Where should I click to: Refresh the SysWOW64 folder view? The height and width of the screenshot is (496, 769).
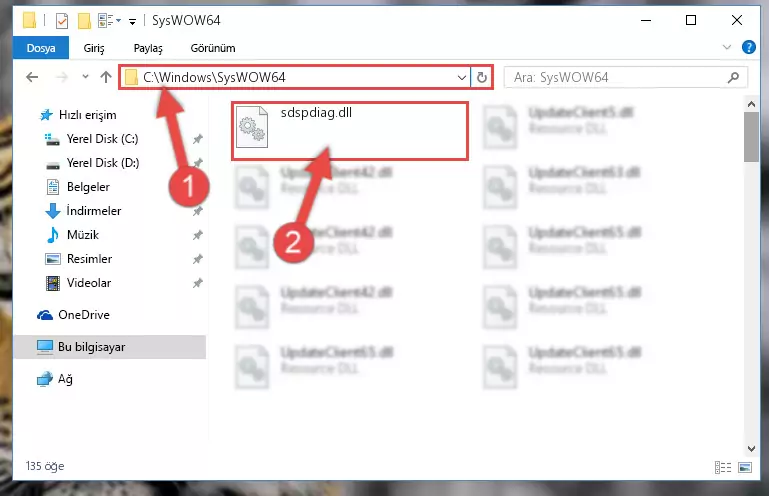click(x=482, y=78)
